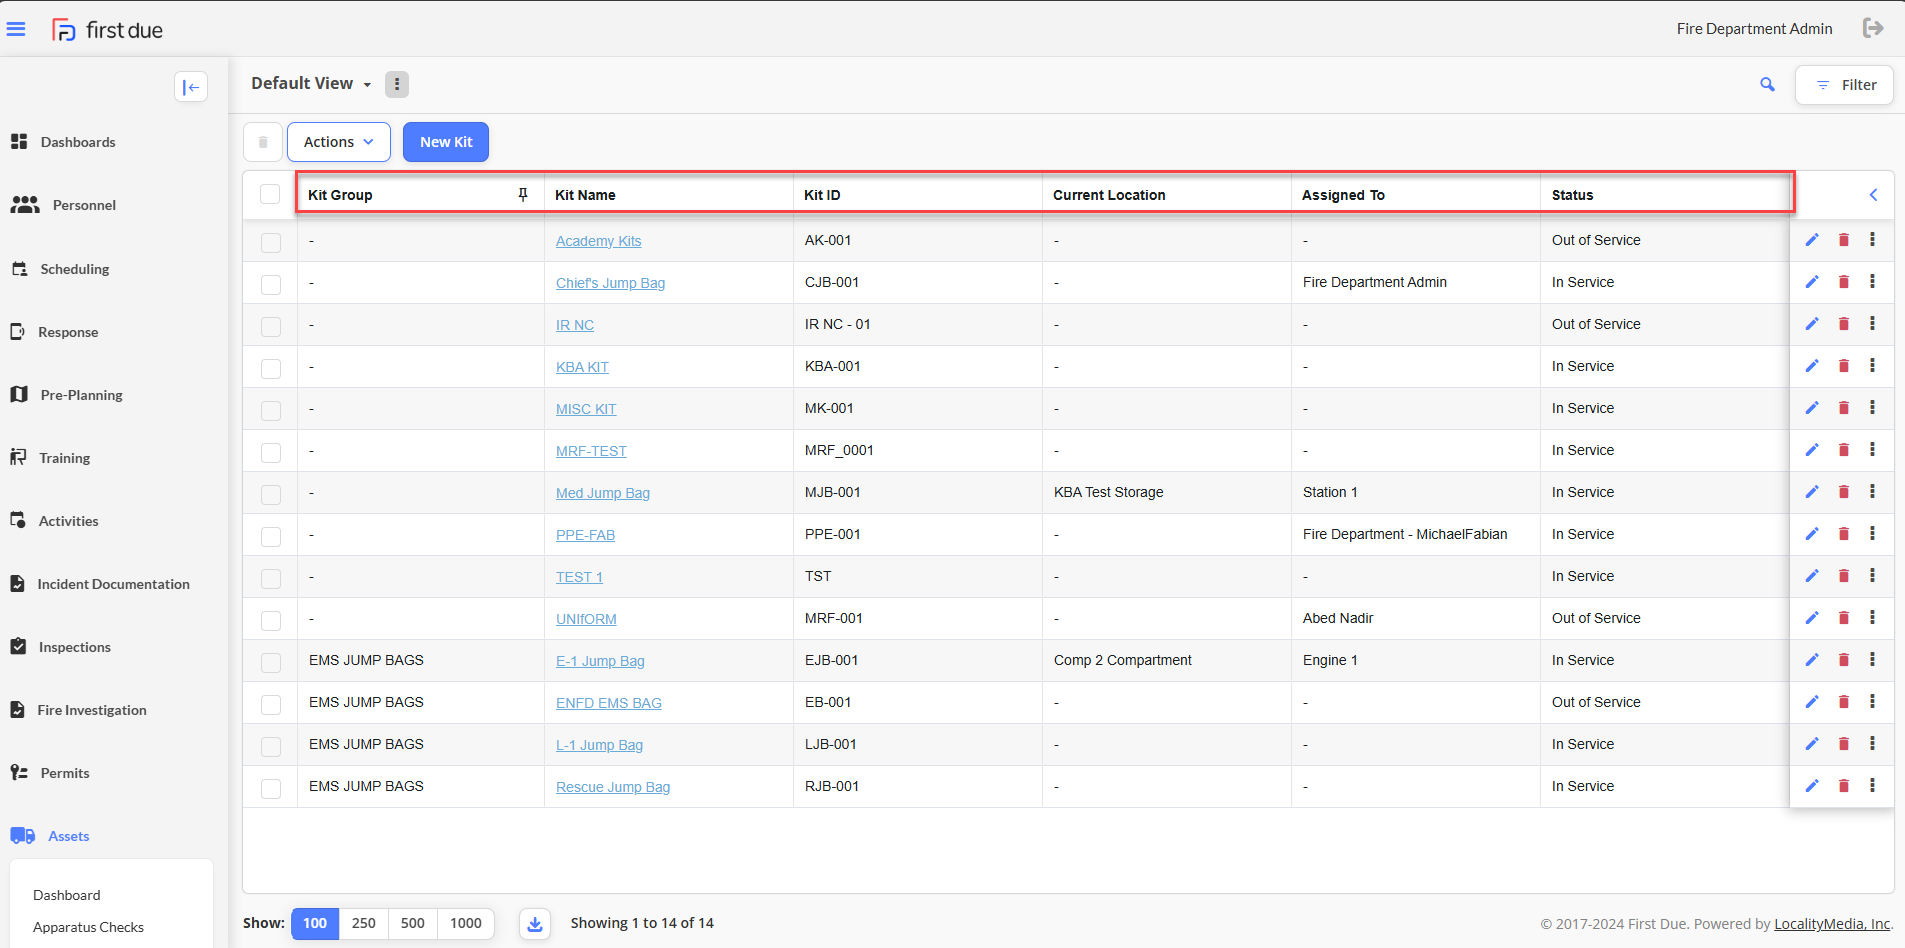This screenshot has height=948, width=1905.
Task: Check the Academy Kits row checkbox
Action: [271, 243]
